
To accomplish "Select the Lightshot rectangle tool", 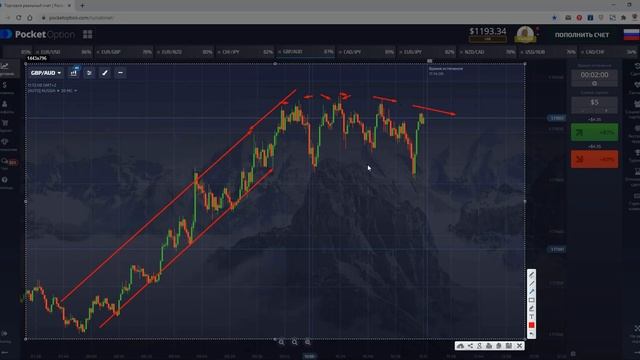I will tap(531, 300).
